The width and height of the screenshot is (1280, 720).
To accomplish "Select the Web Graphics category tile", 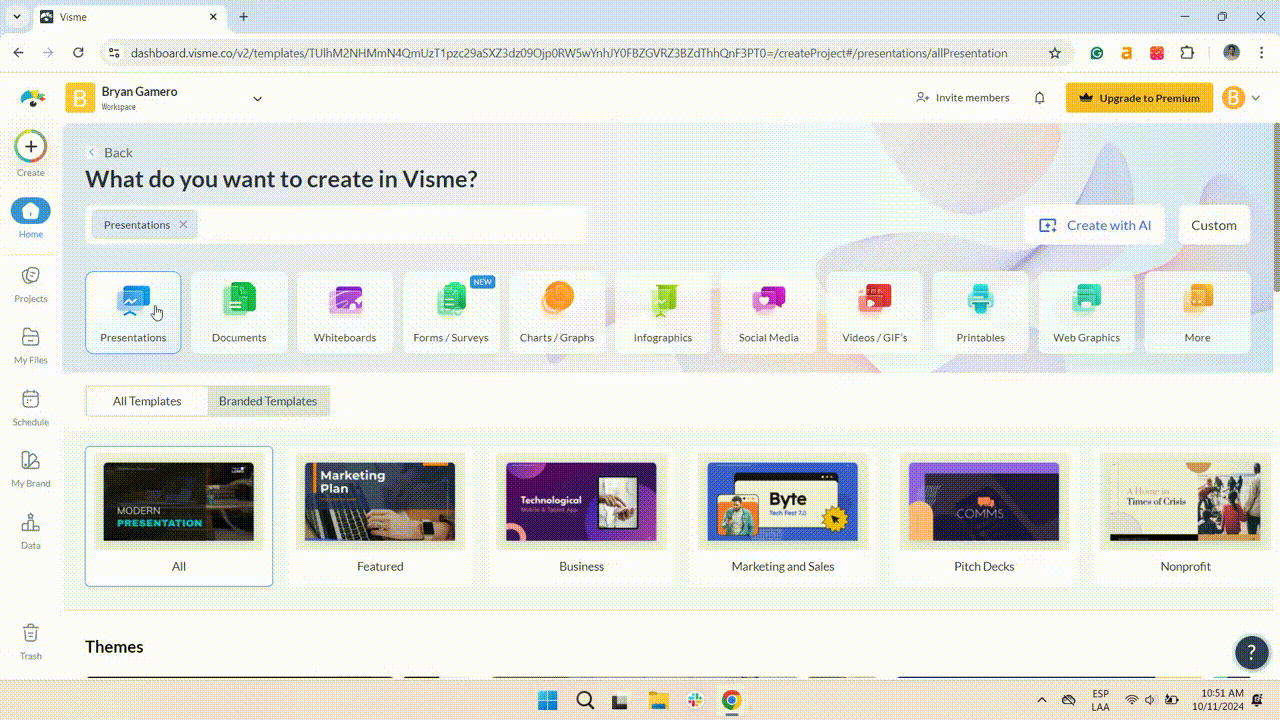I will coord(1087,313).
